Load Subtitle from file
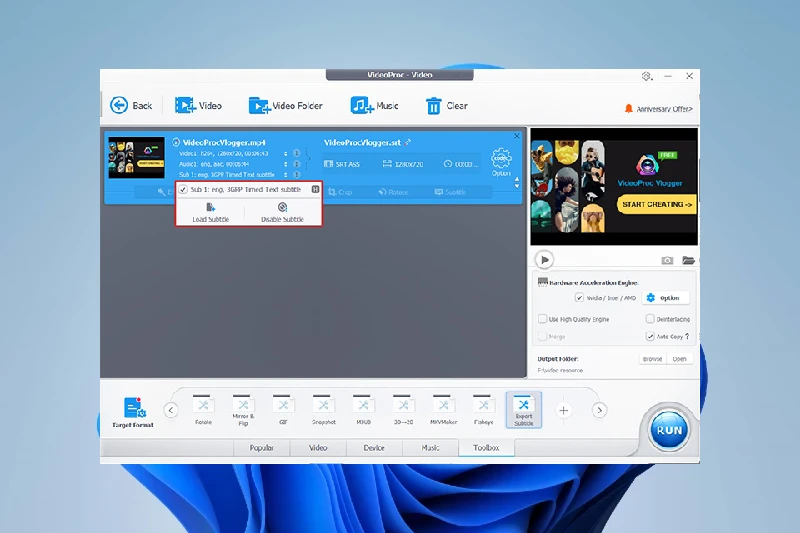This screenshot has height=533, width=800. click(210, 213)
